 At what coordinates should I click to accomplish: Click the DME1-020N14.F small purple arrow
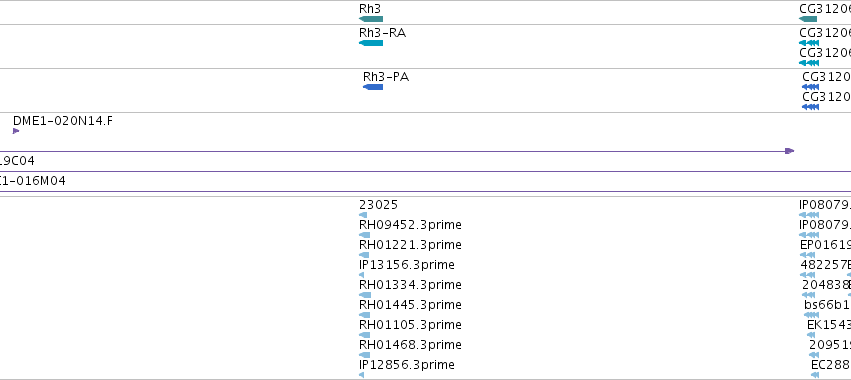(16, 131)
